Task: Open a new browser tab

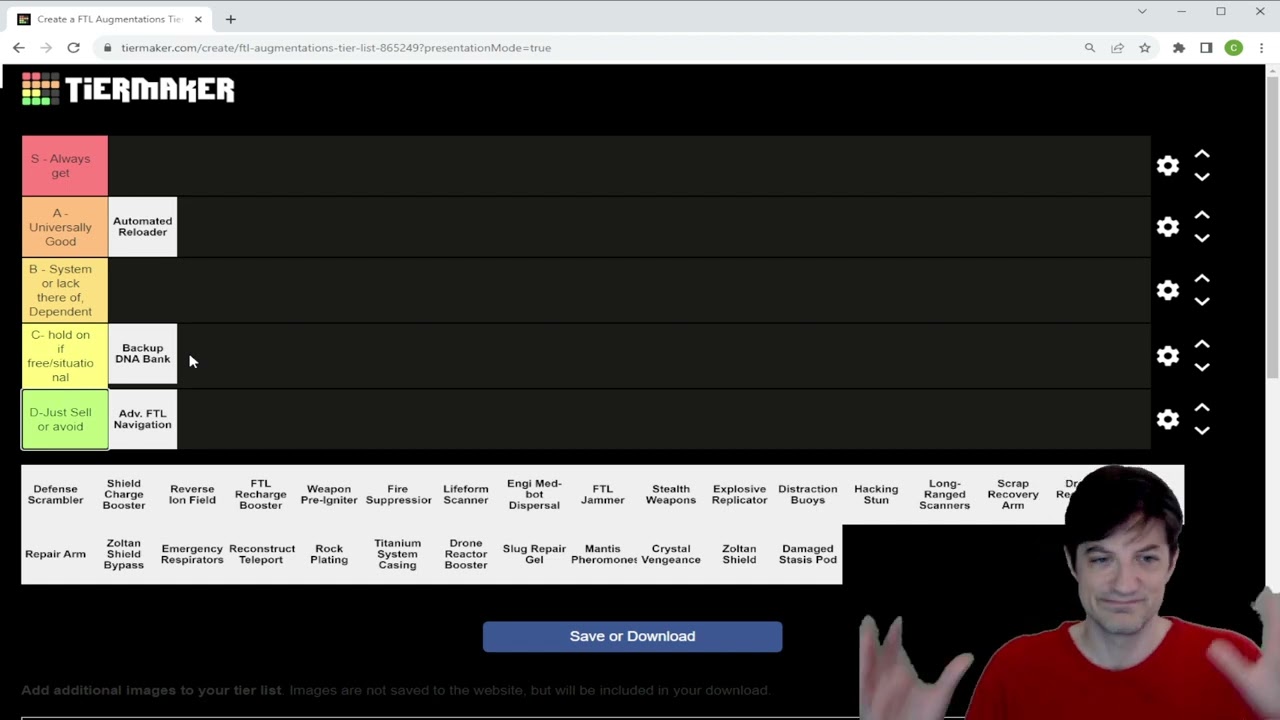Action: pyautogui.click(x=231, y=19)
